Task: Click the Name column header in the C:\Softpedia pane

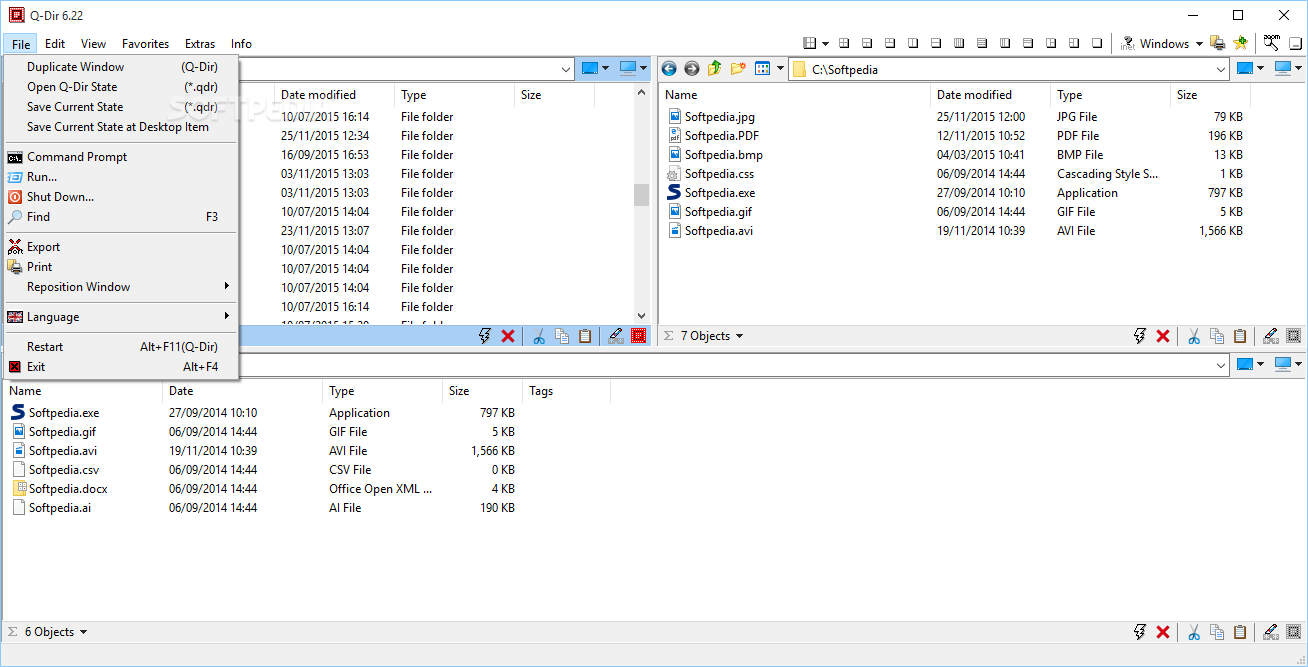Action: [x=794, y=95]
